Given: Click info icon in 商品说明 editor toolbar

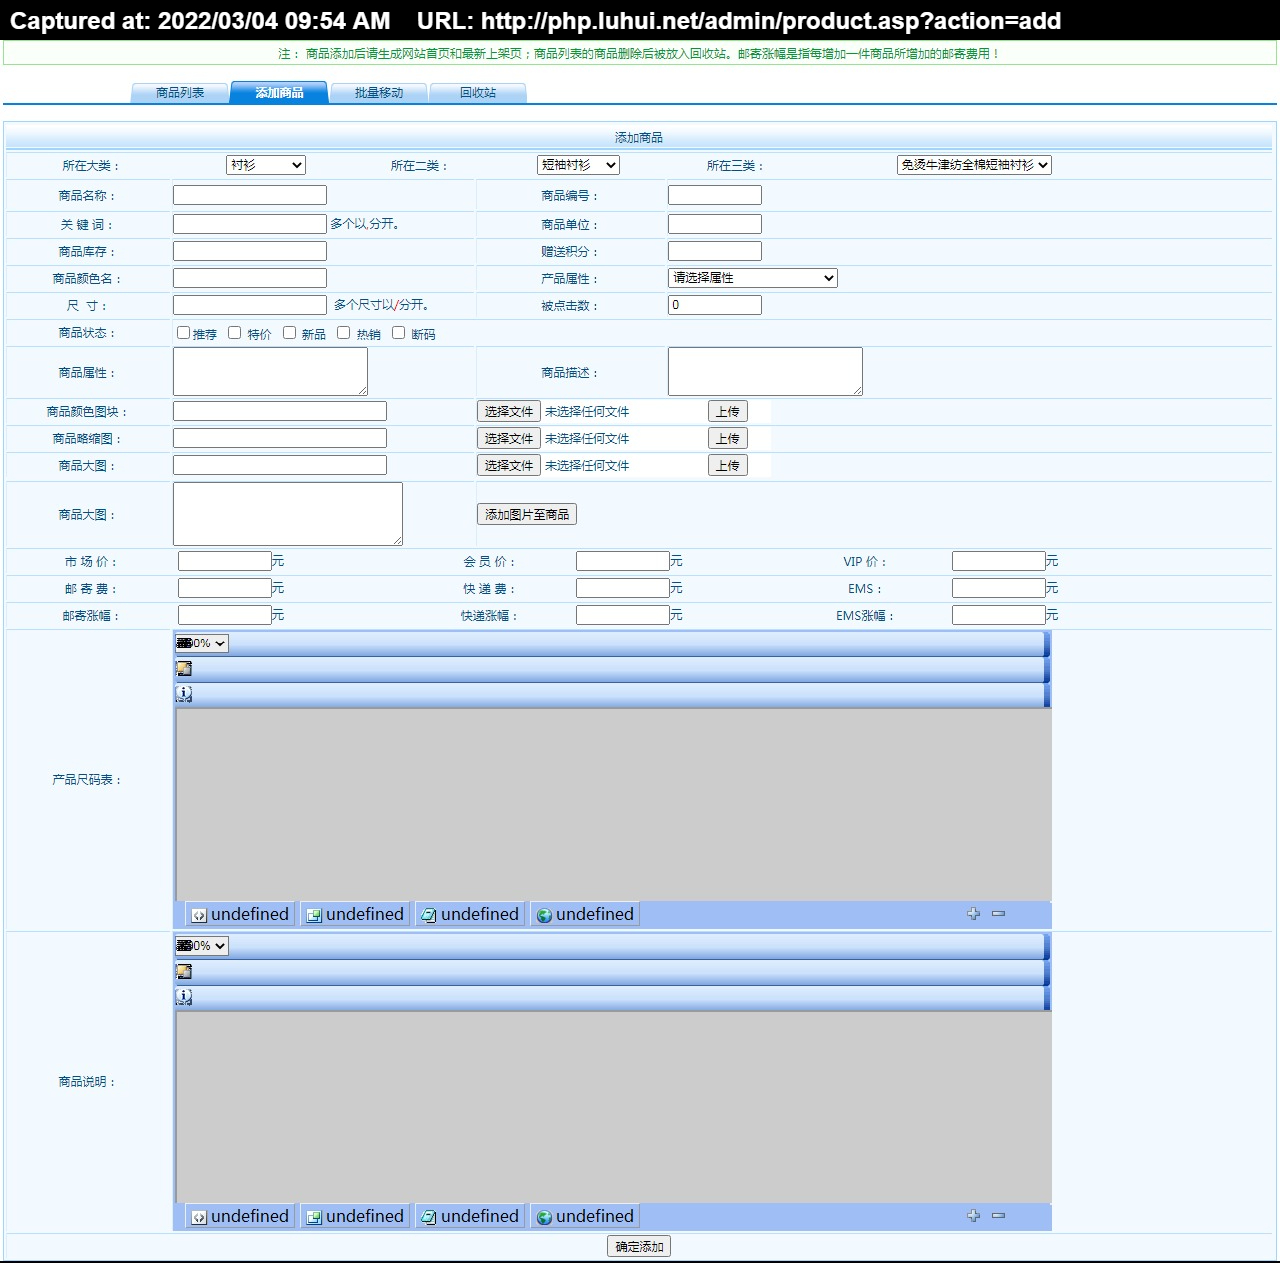Looking at the screenshot, I should (184, 996).
